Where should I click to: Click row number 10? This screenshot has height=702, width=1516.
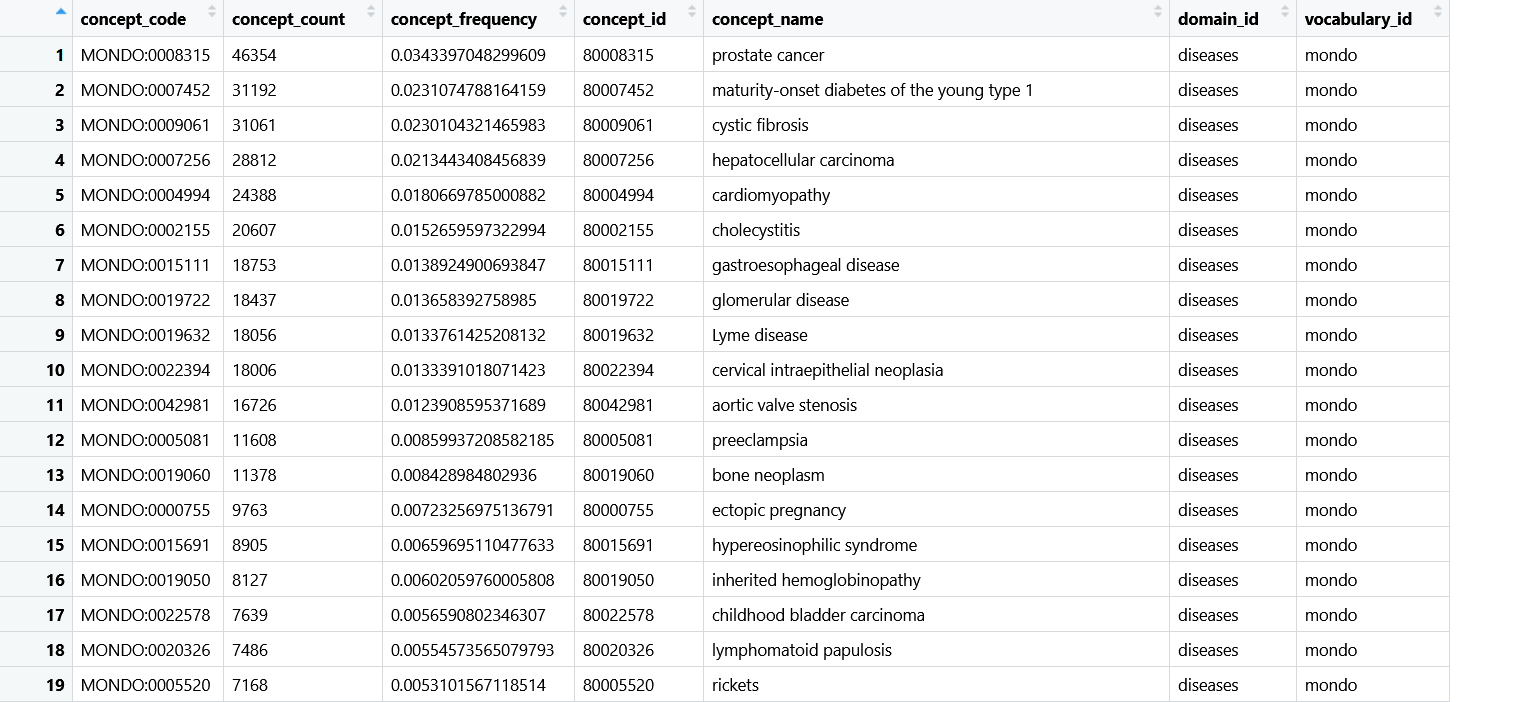[x=55, y=369]
